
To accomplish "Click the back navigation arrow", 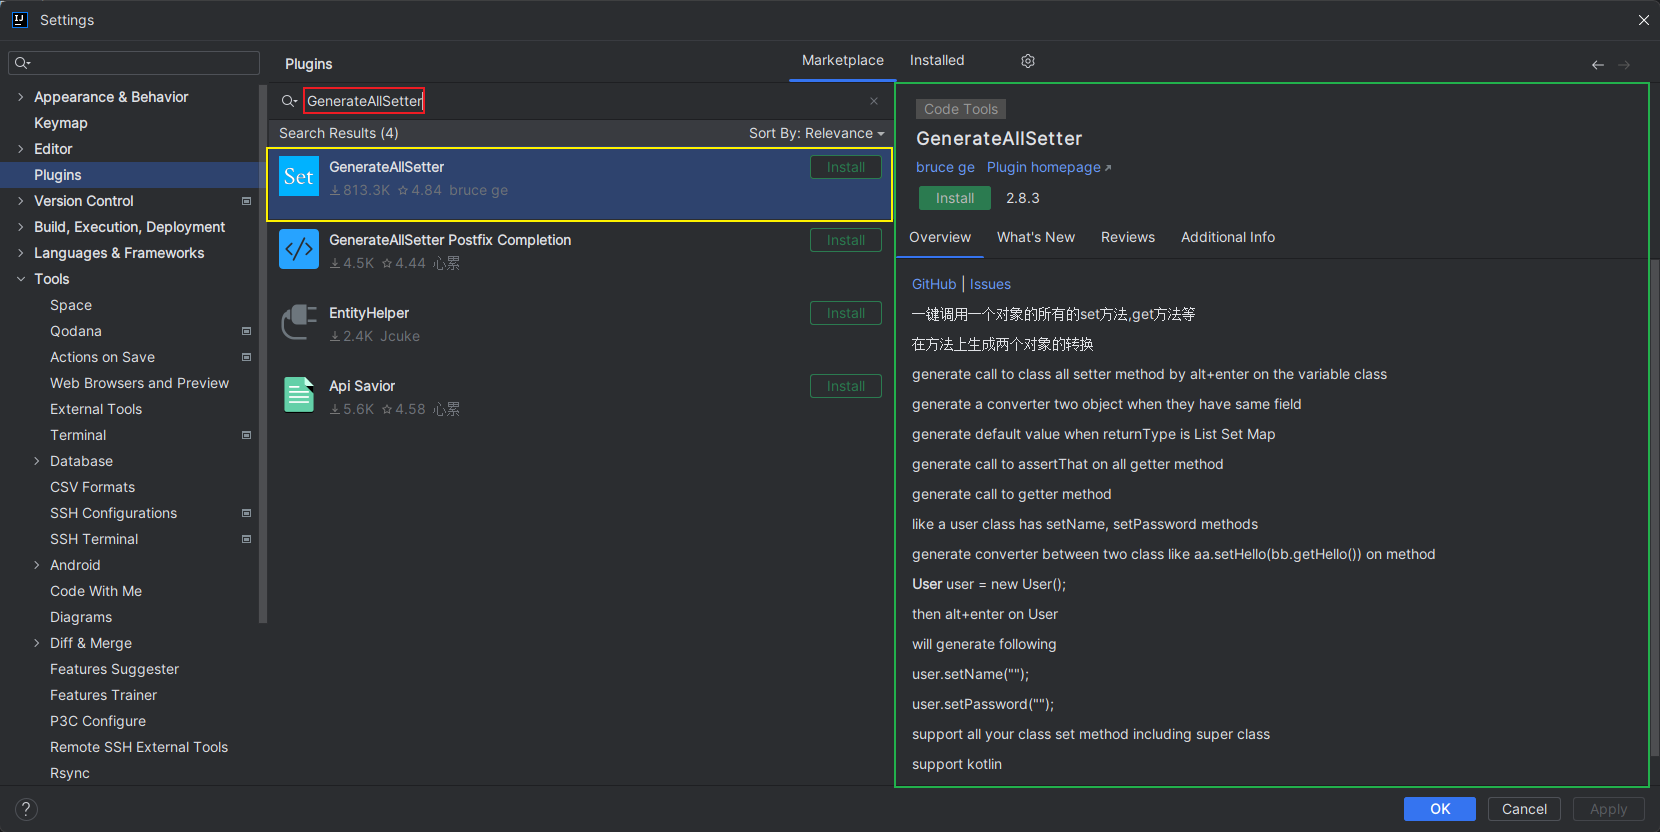I will coord(1597,65).
